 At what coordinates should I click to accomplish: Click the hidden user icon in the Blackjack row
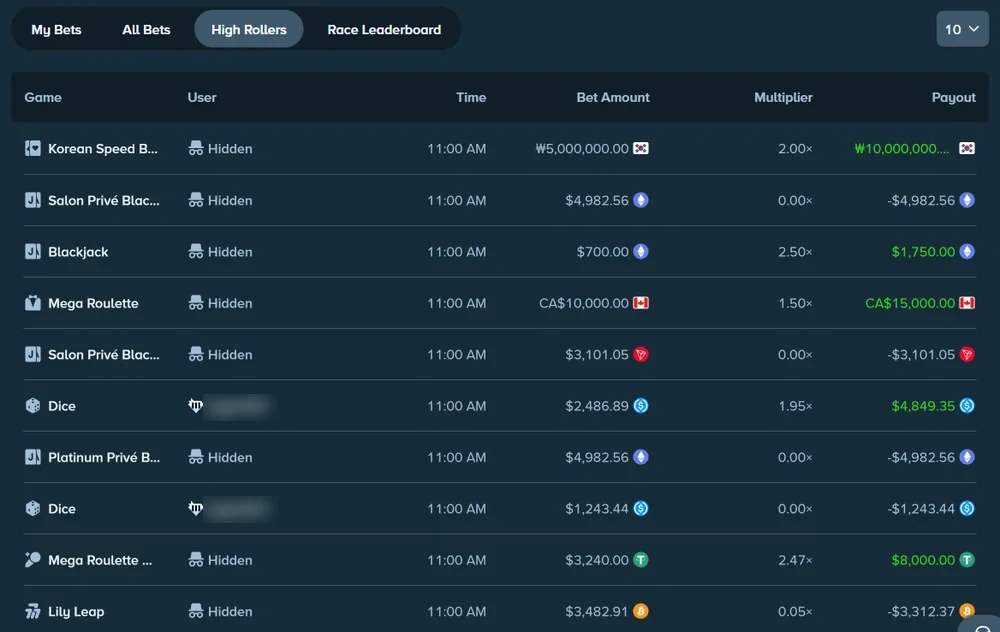[x=196, y=252]
